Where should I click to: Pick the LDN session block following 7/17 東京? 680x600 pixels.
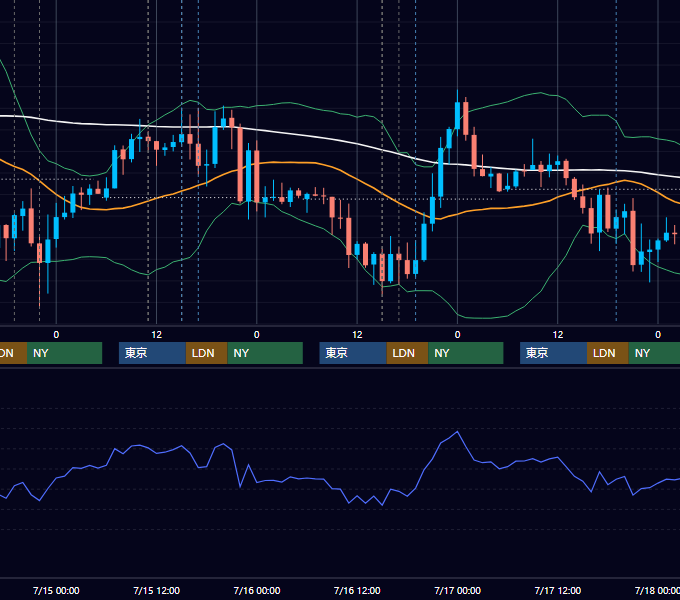pyautogui.click(x=608, y=353)
